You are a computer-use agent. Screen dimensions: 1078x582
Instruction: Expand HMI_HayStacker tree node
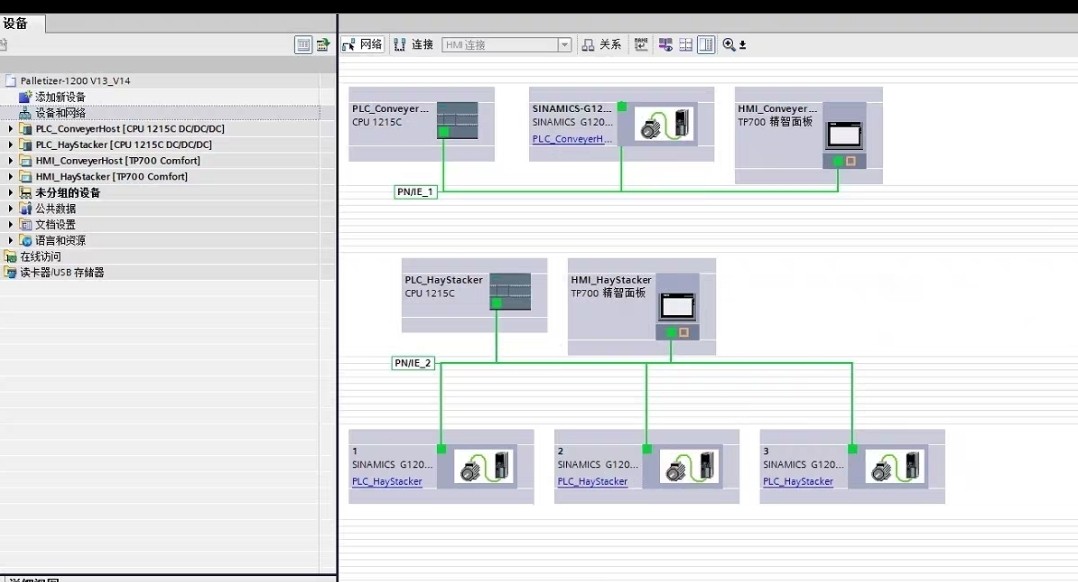(10, 176)
